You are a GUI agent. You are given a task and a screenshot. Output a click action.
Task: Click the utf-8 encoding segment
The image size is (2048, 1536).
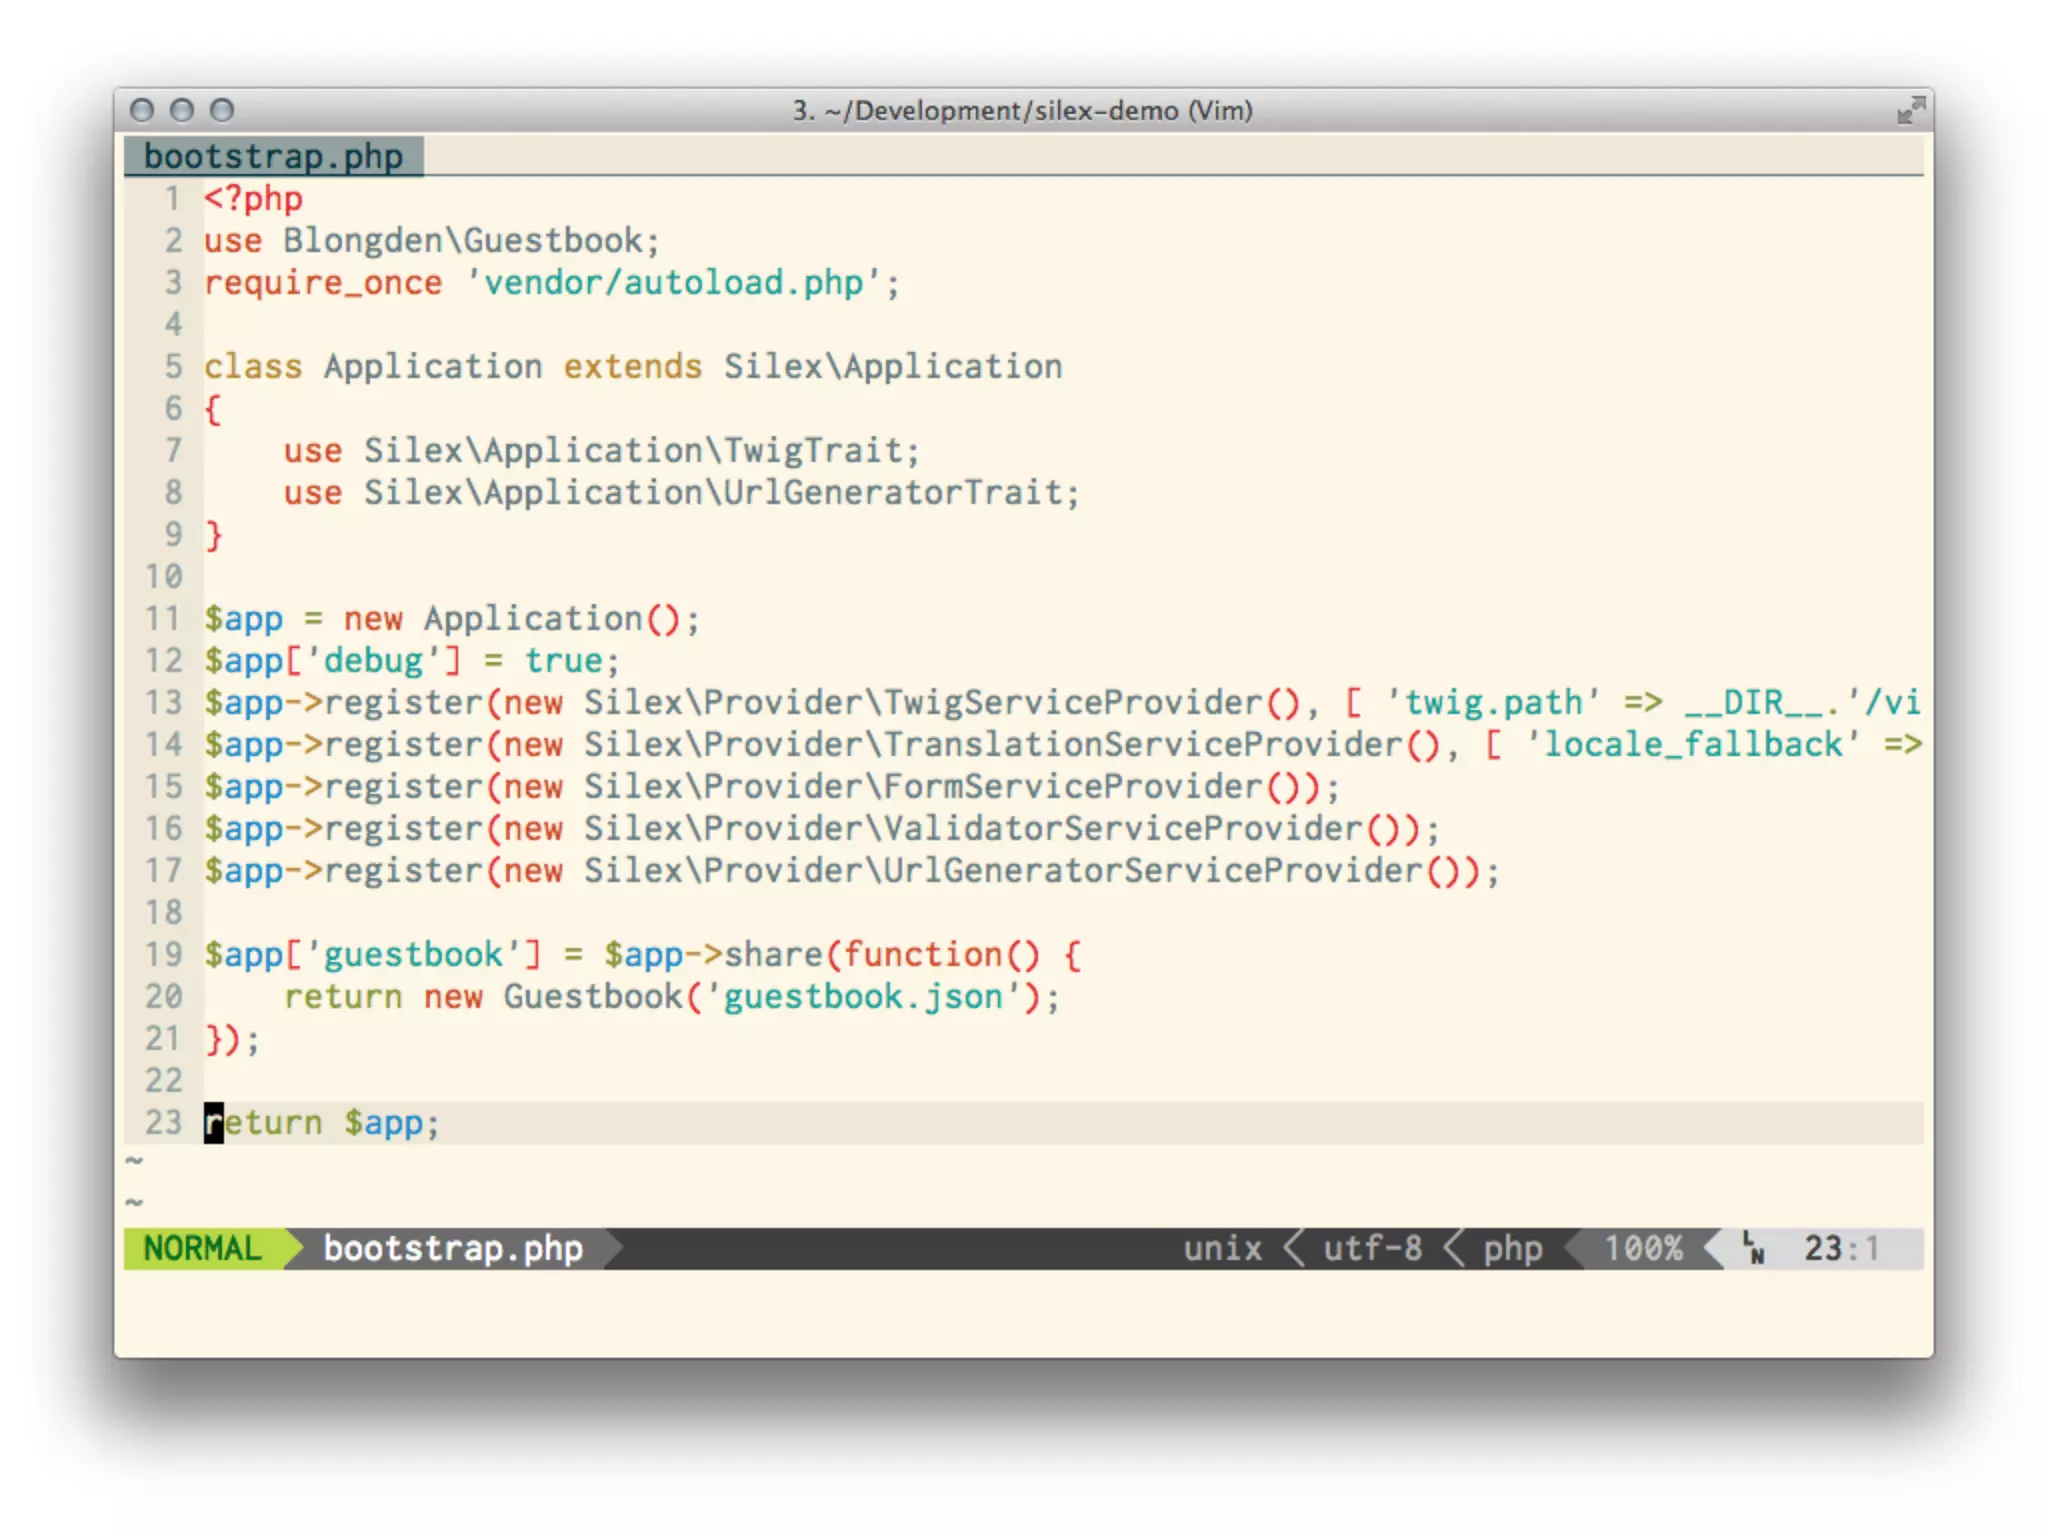click(1372, 1248)
